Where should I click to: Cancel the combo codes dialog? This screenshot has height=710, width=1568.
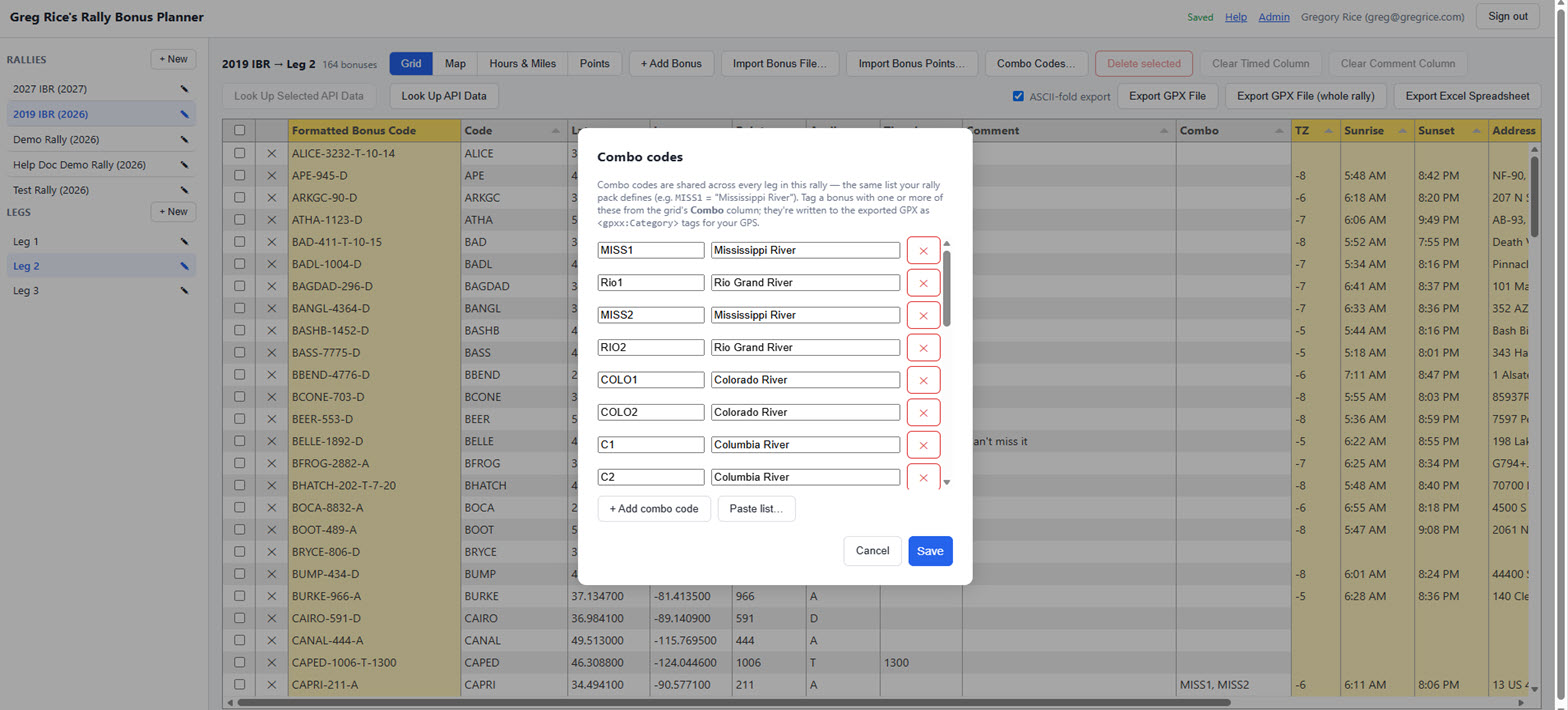pyautogui.click(x=872, y=551)
